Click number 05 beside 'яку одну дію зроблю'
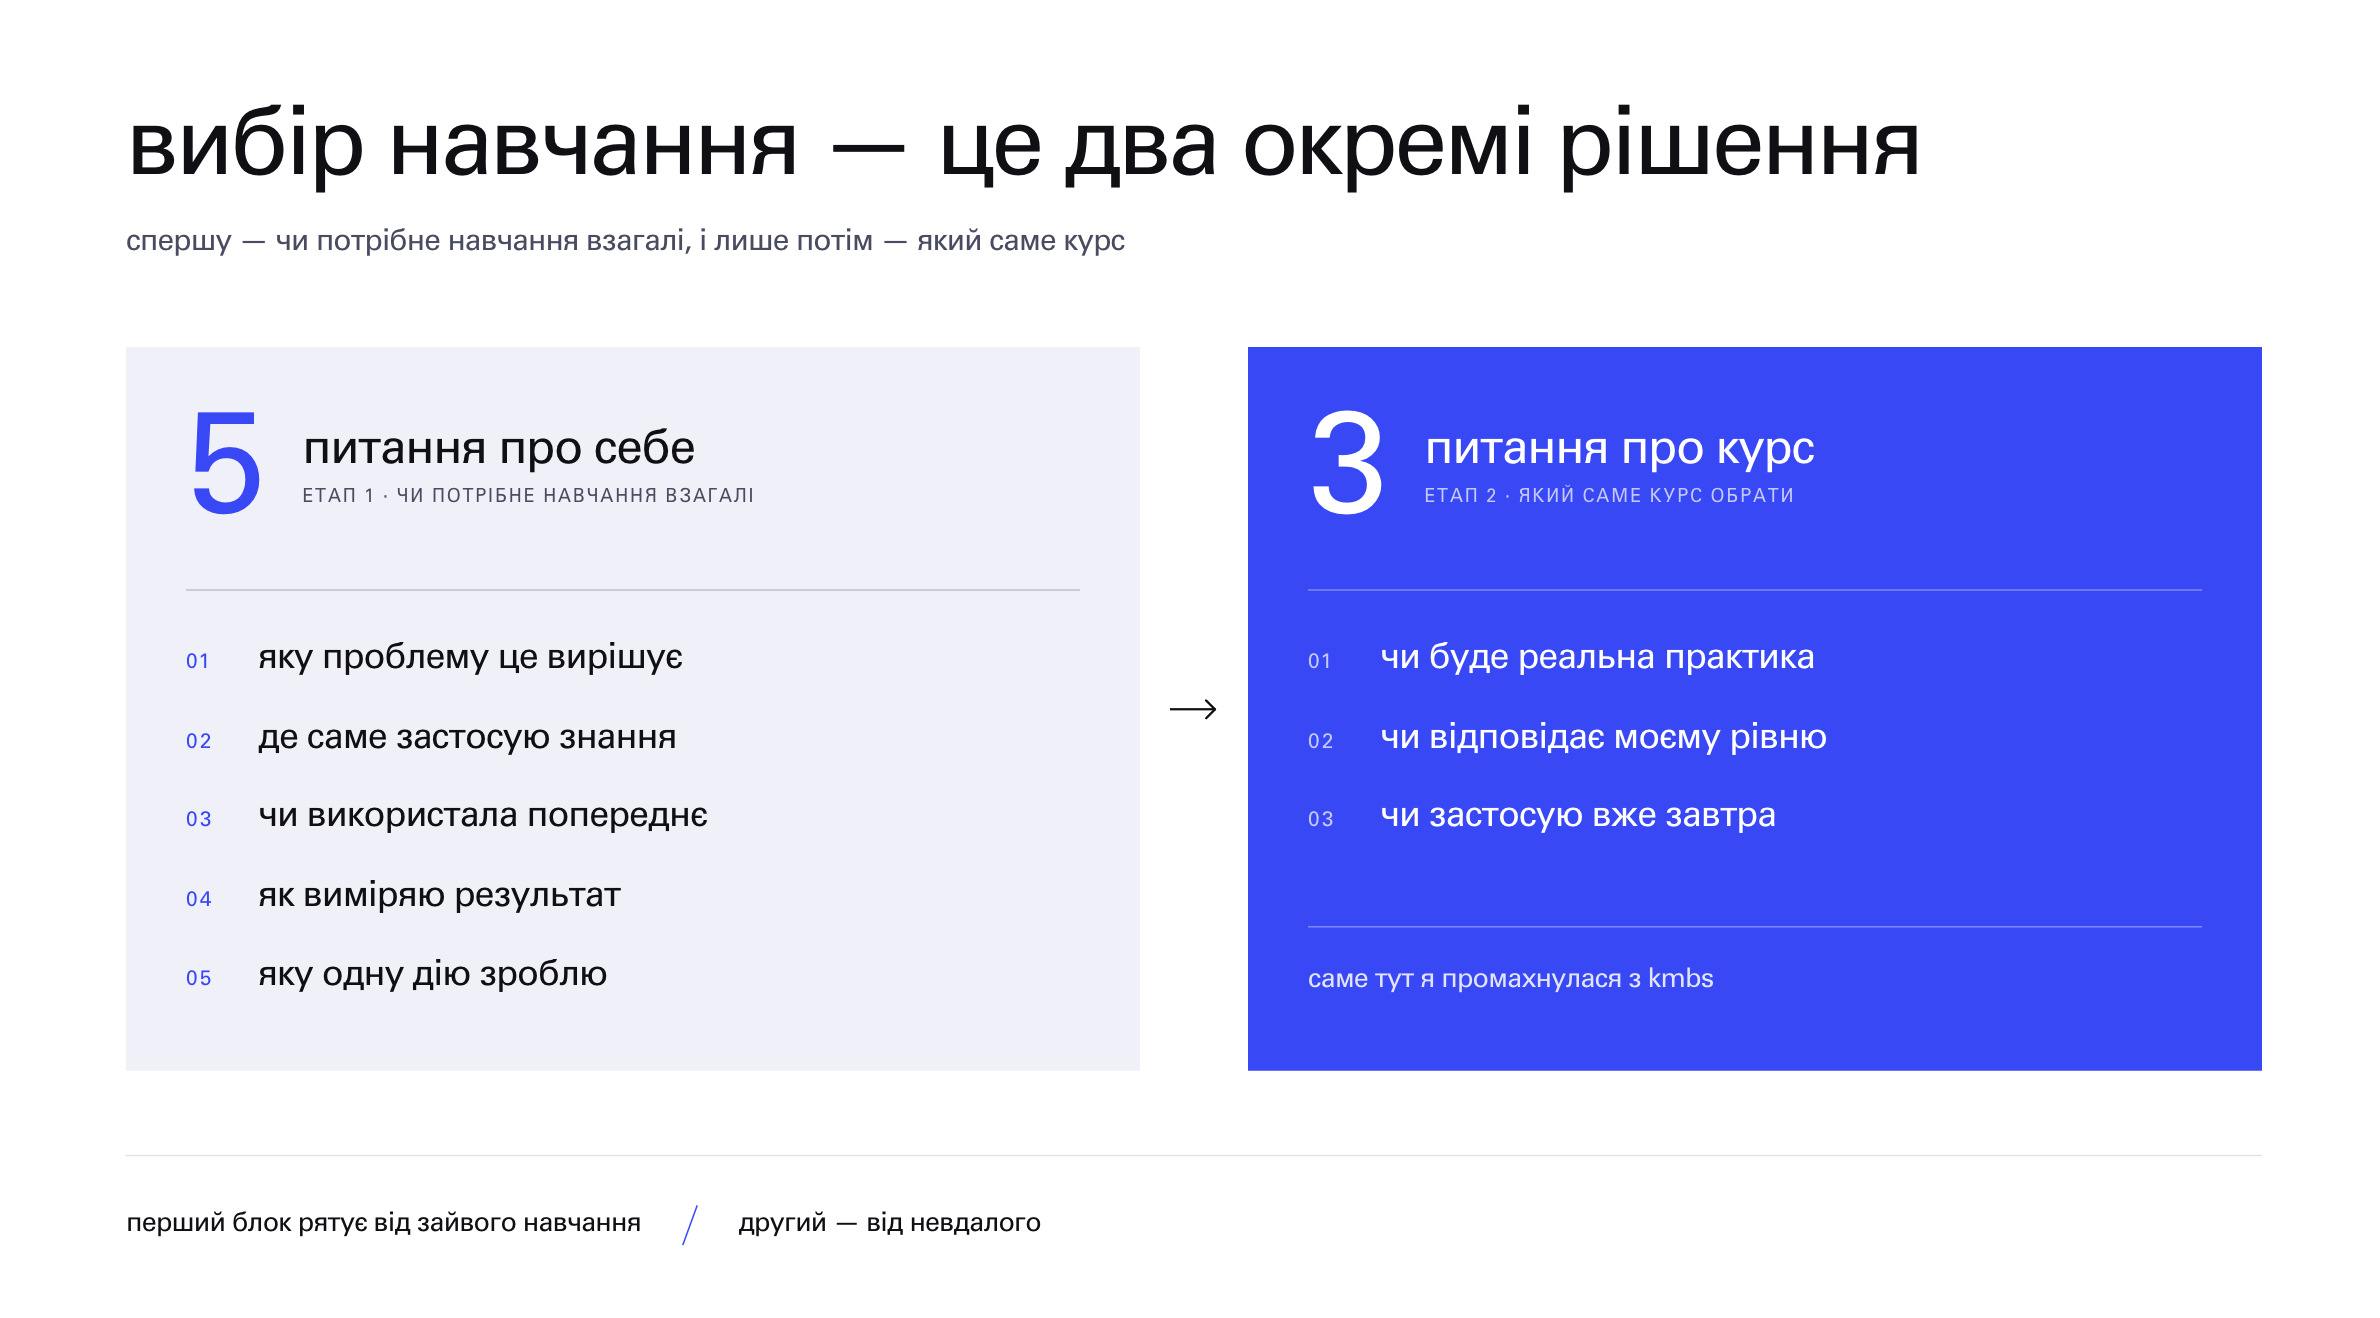This screenshot has height=1318, width=2380. 199,978
